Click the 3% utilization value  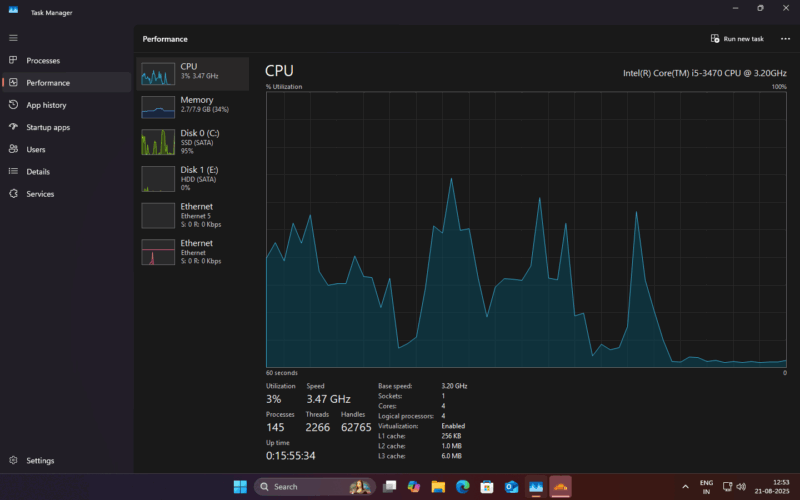[273, 399]
